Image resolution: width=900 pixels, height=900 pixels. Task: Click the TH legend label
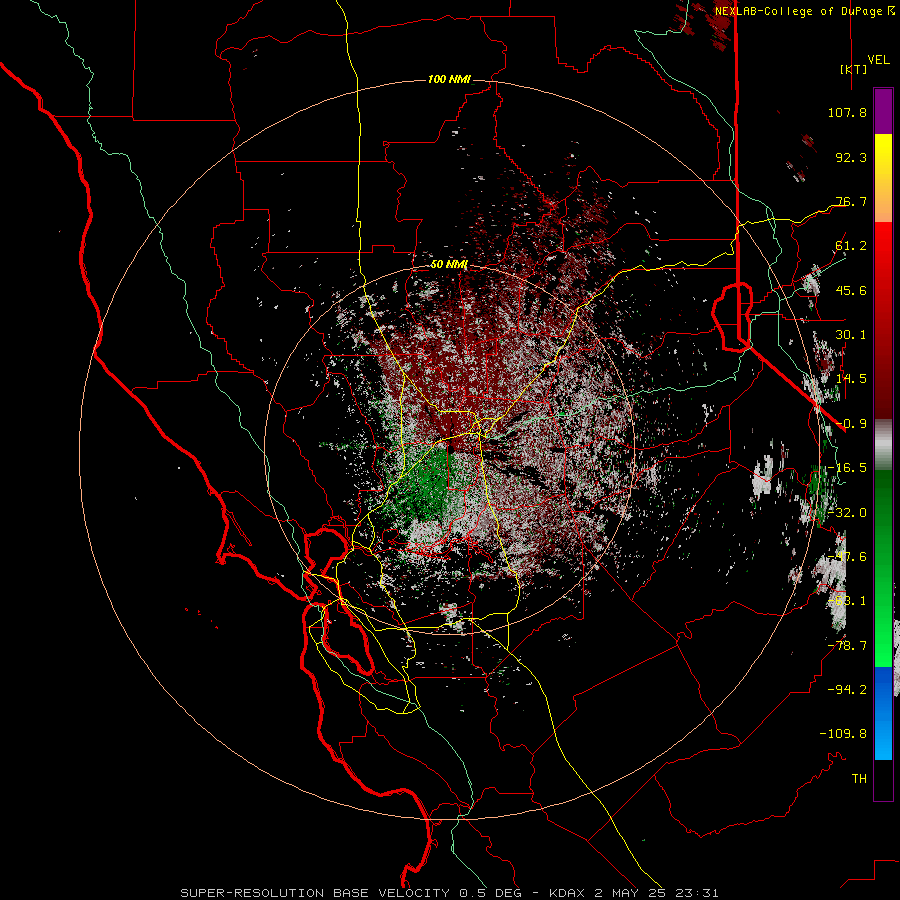[859, 779]
